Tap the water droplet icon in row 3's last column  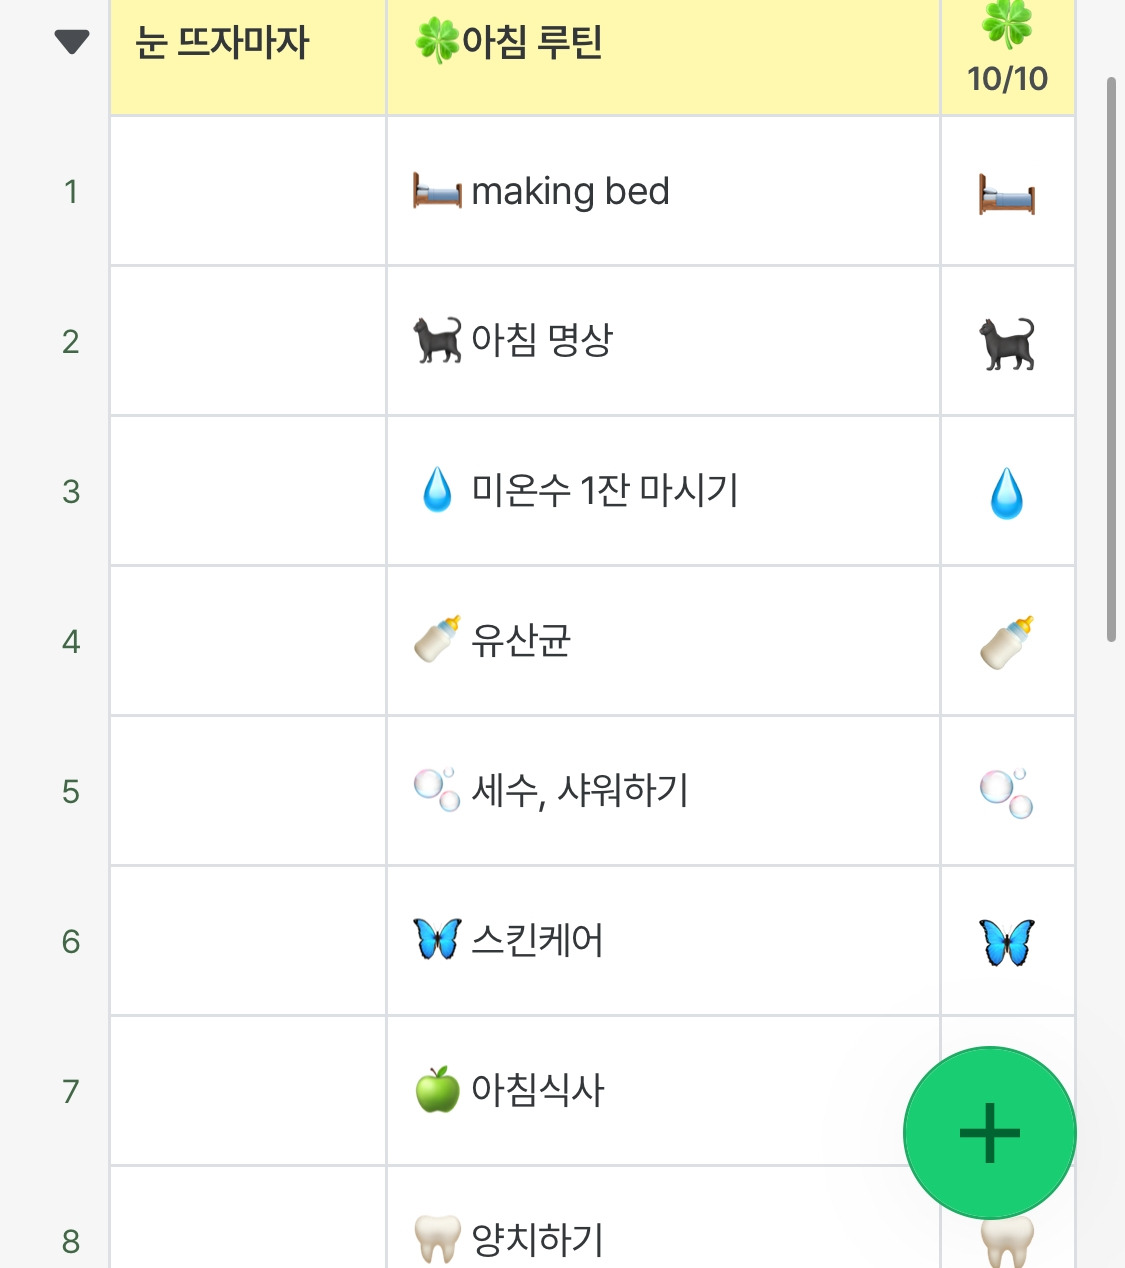tap(1007, 493)
